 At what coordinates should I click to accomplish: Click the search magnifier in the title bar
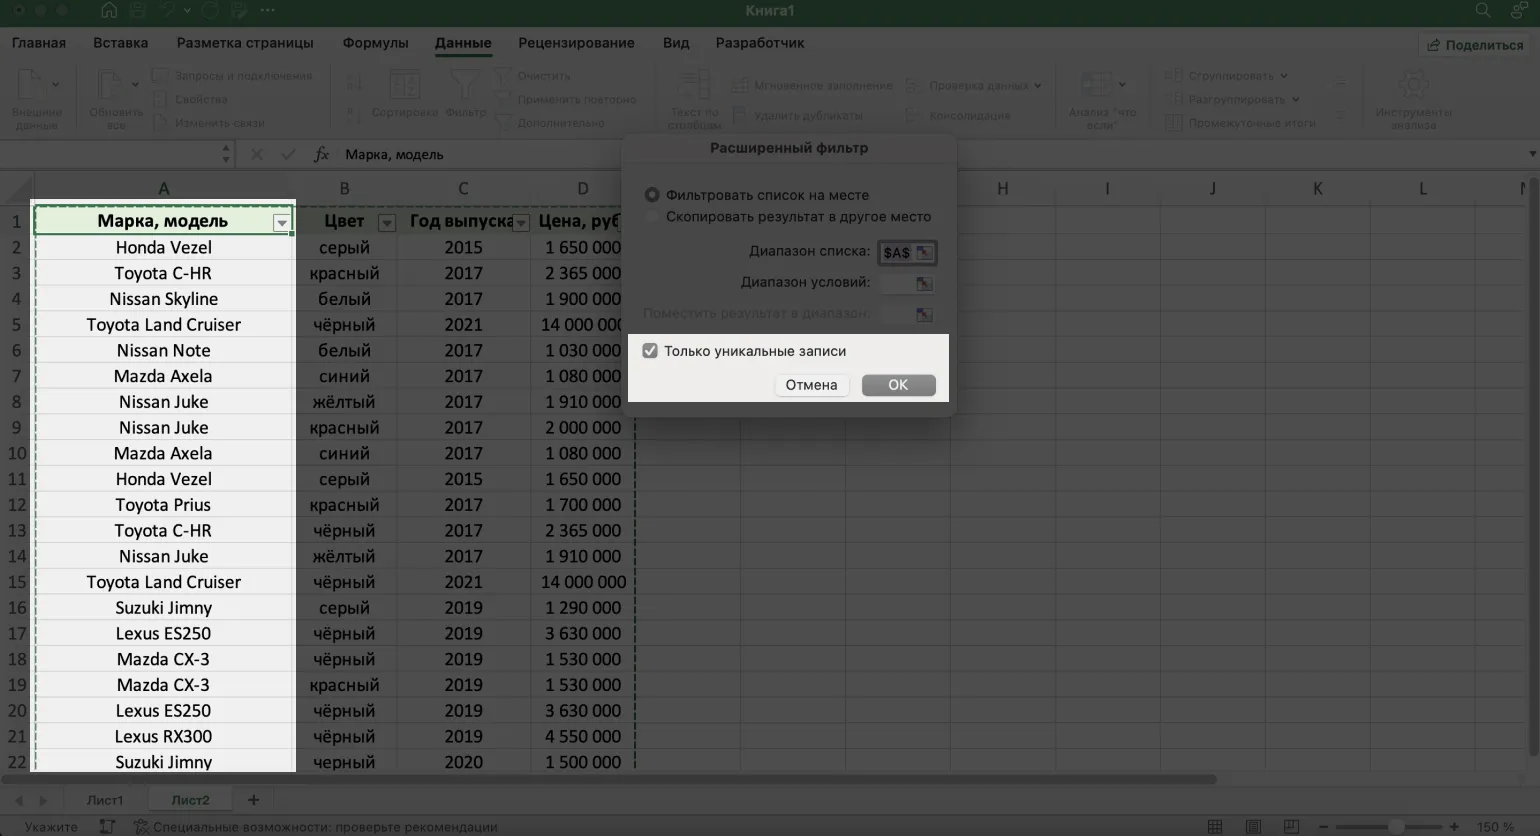click(x=1483, y=11)
